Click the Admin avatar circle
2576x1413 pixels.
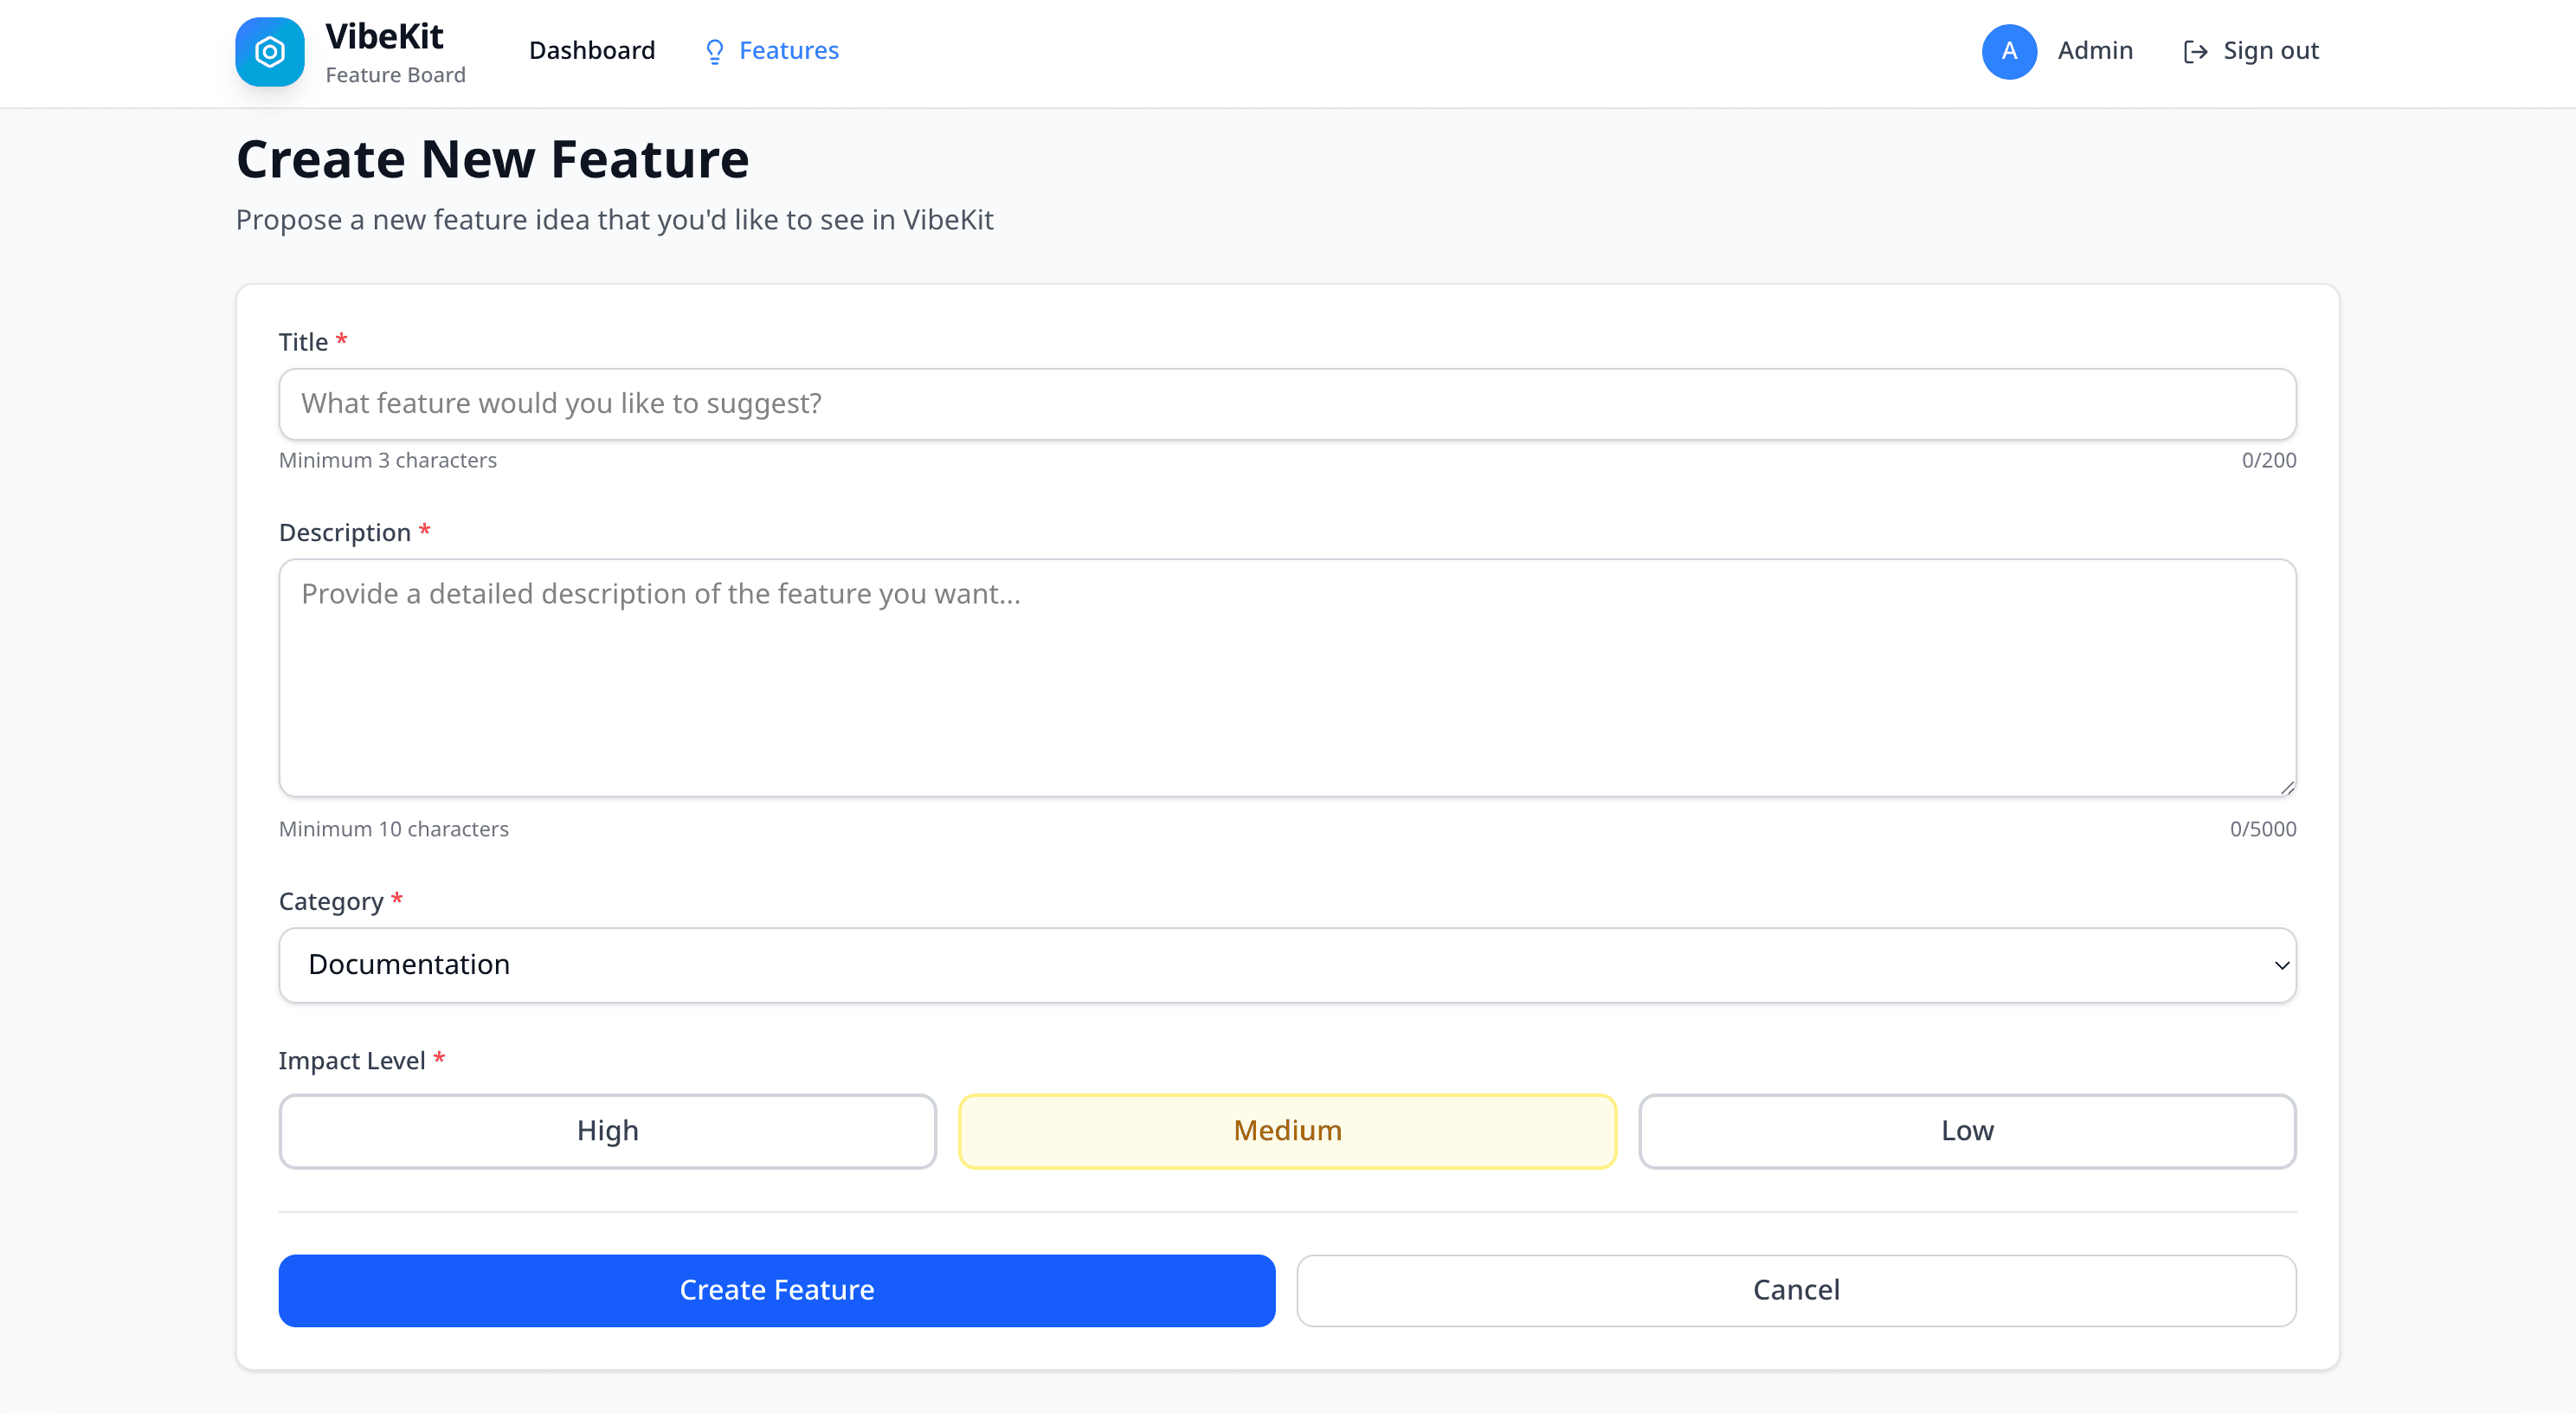(x=2009, y=51)
